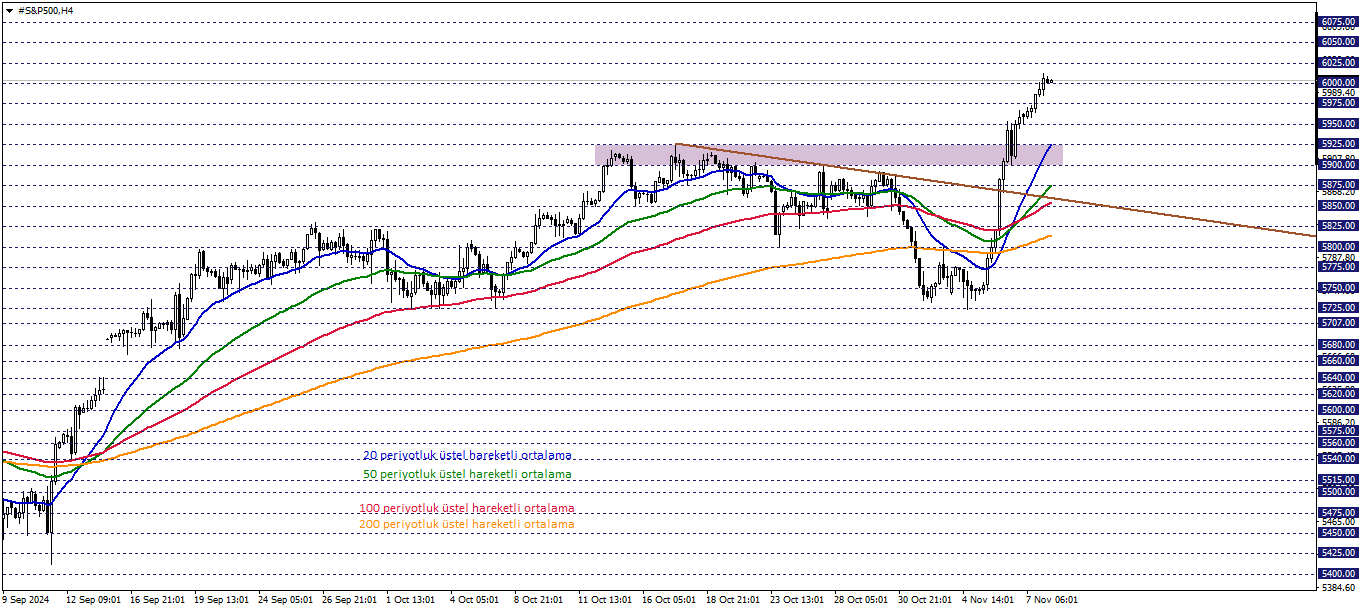
Task: Click the 6000.00 price level label
Action: (1338, 82)
